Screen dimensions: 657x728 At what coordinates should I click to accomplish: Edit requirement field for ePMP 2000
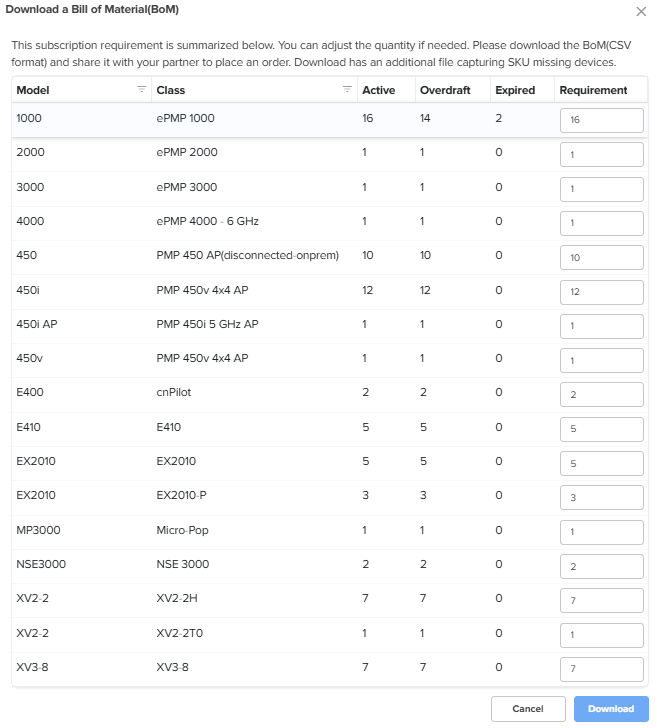pos(601,155)
